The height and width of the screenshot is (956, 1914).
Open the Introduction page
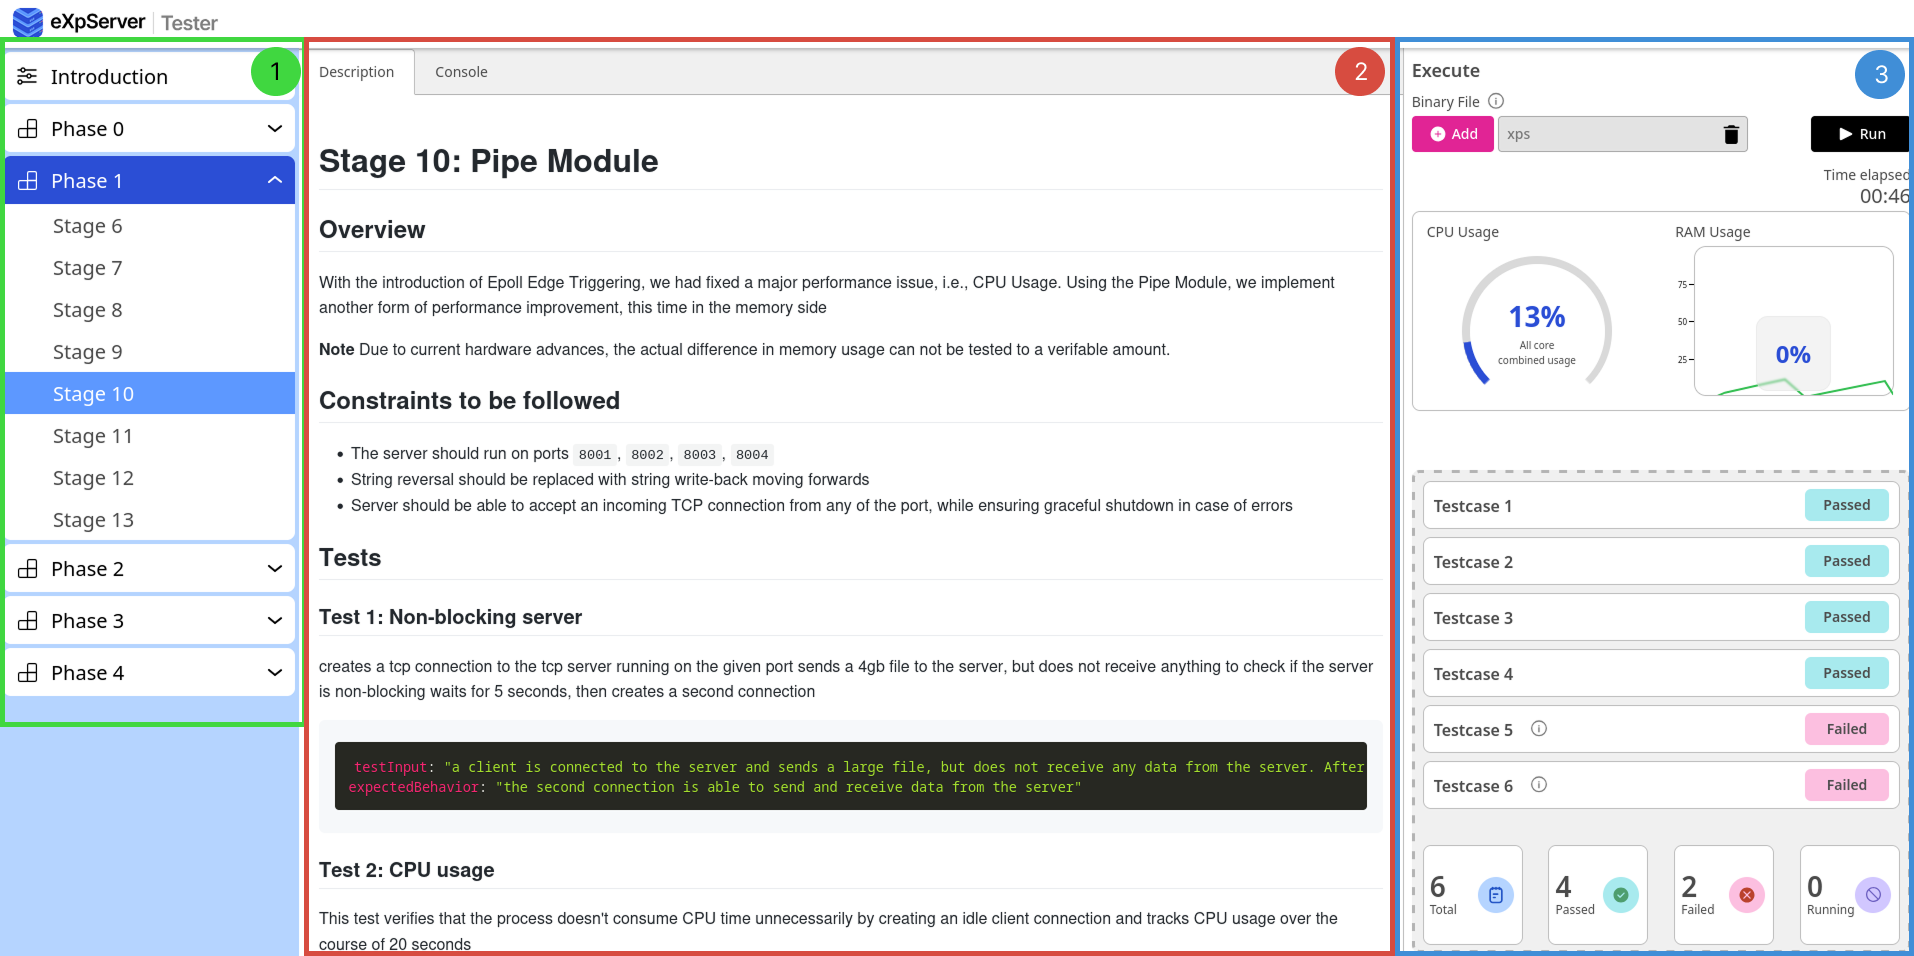point(109,77)
